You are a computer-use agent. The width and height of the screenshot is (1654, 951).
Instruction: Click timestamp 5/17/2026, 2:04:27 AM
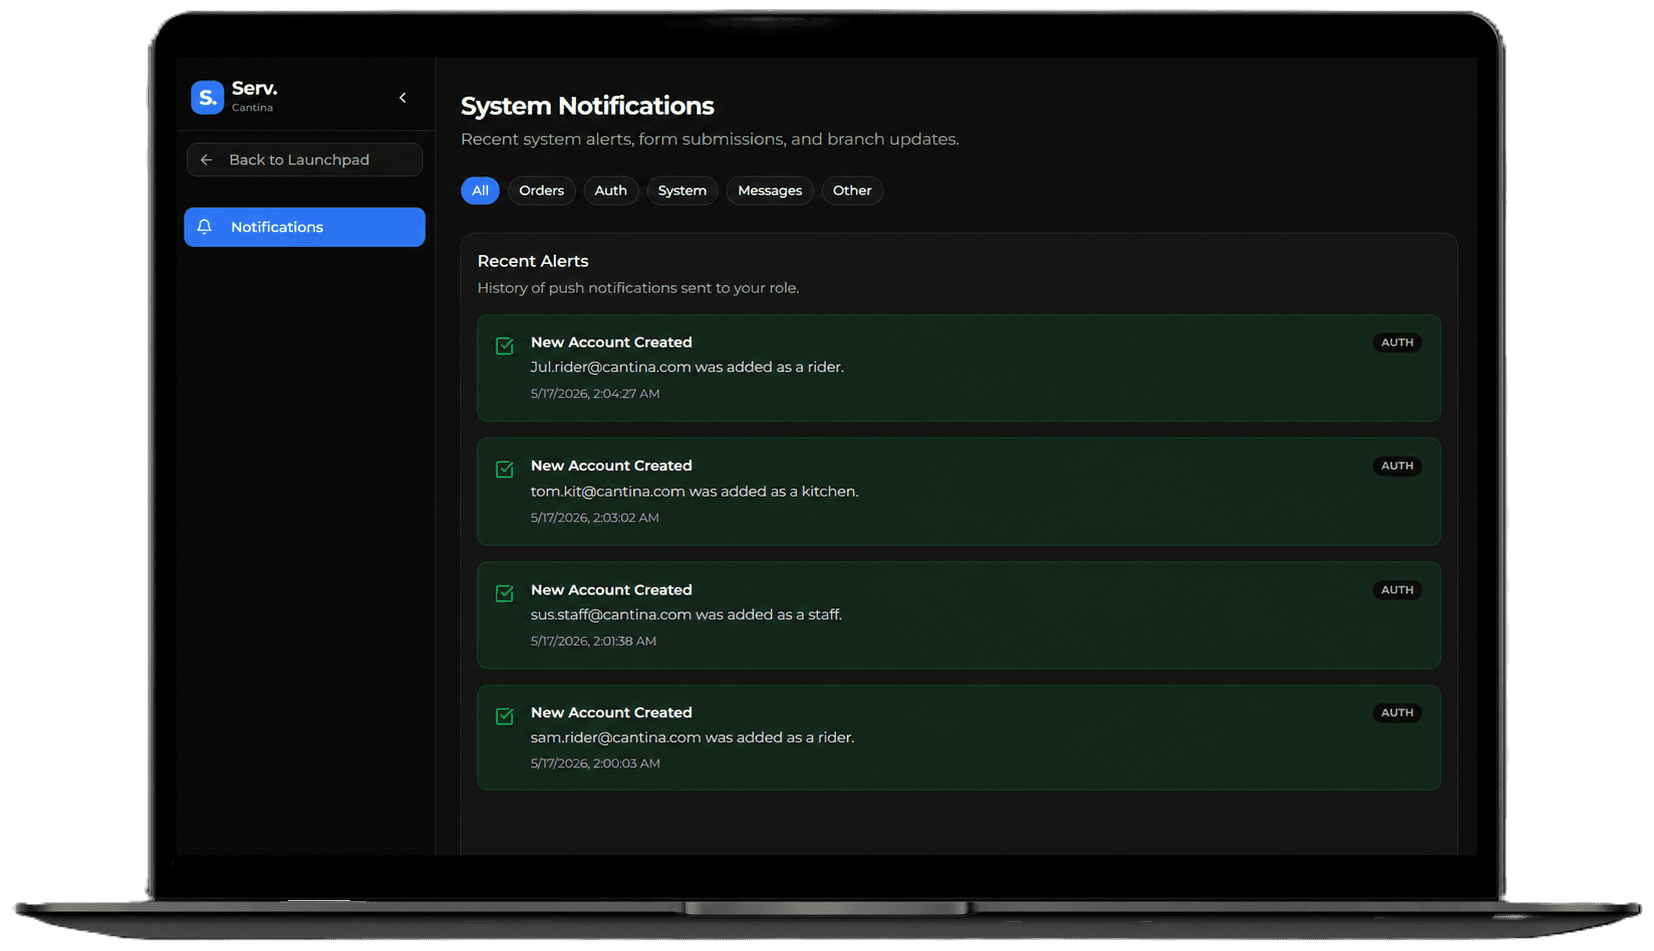point(595,393)
